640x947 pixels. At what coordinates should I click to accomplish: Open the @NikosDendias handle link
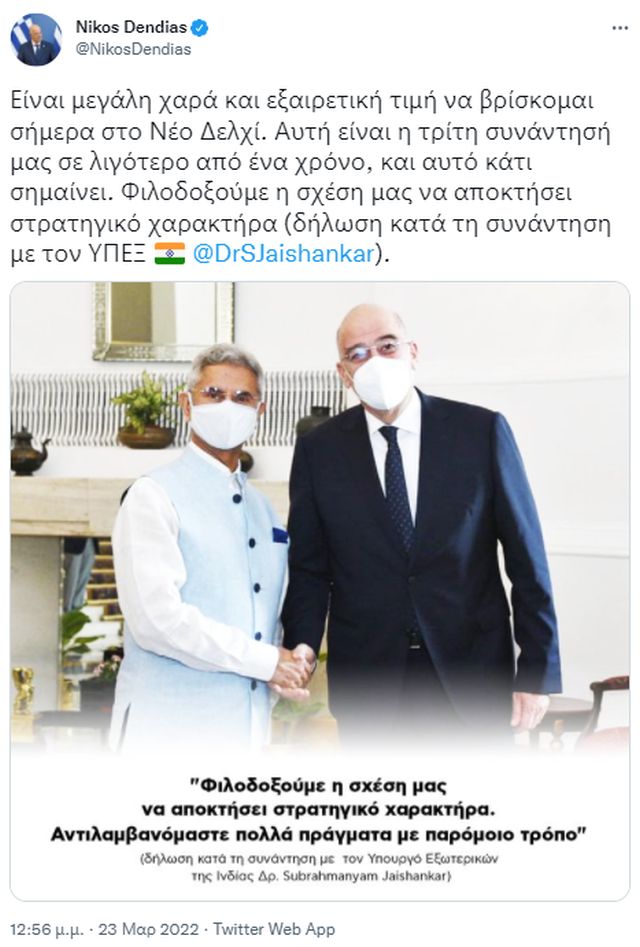(x=133, y=49)
